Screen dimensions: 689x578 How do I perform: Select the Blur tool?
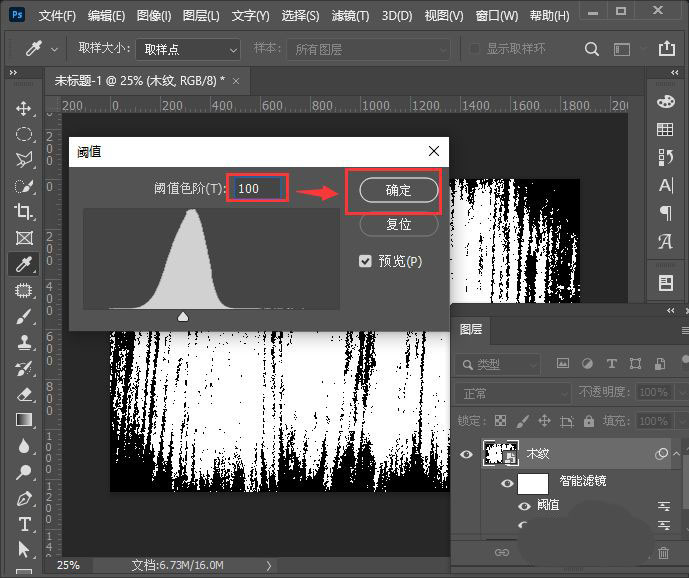click(x=23, y=446)
